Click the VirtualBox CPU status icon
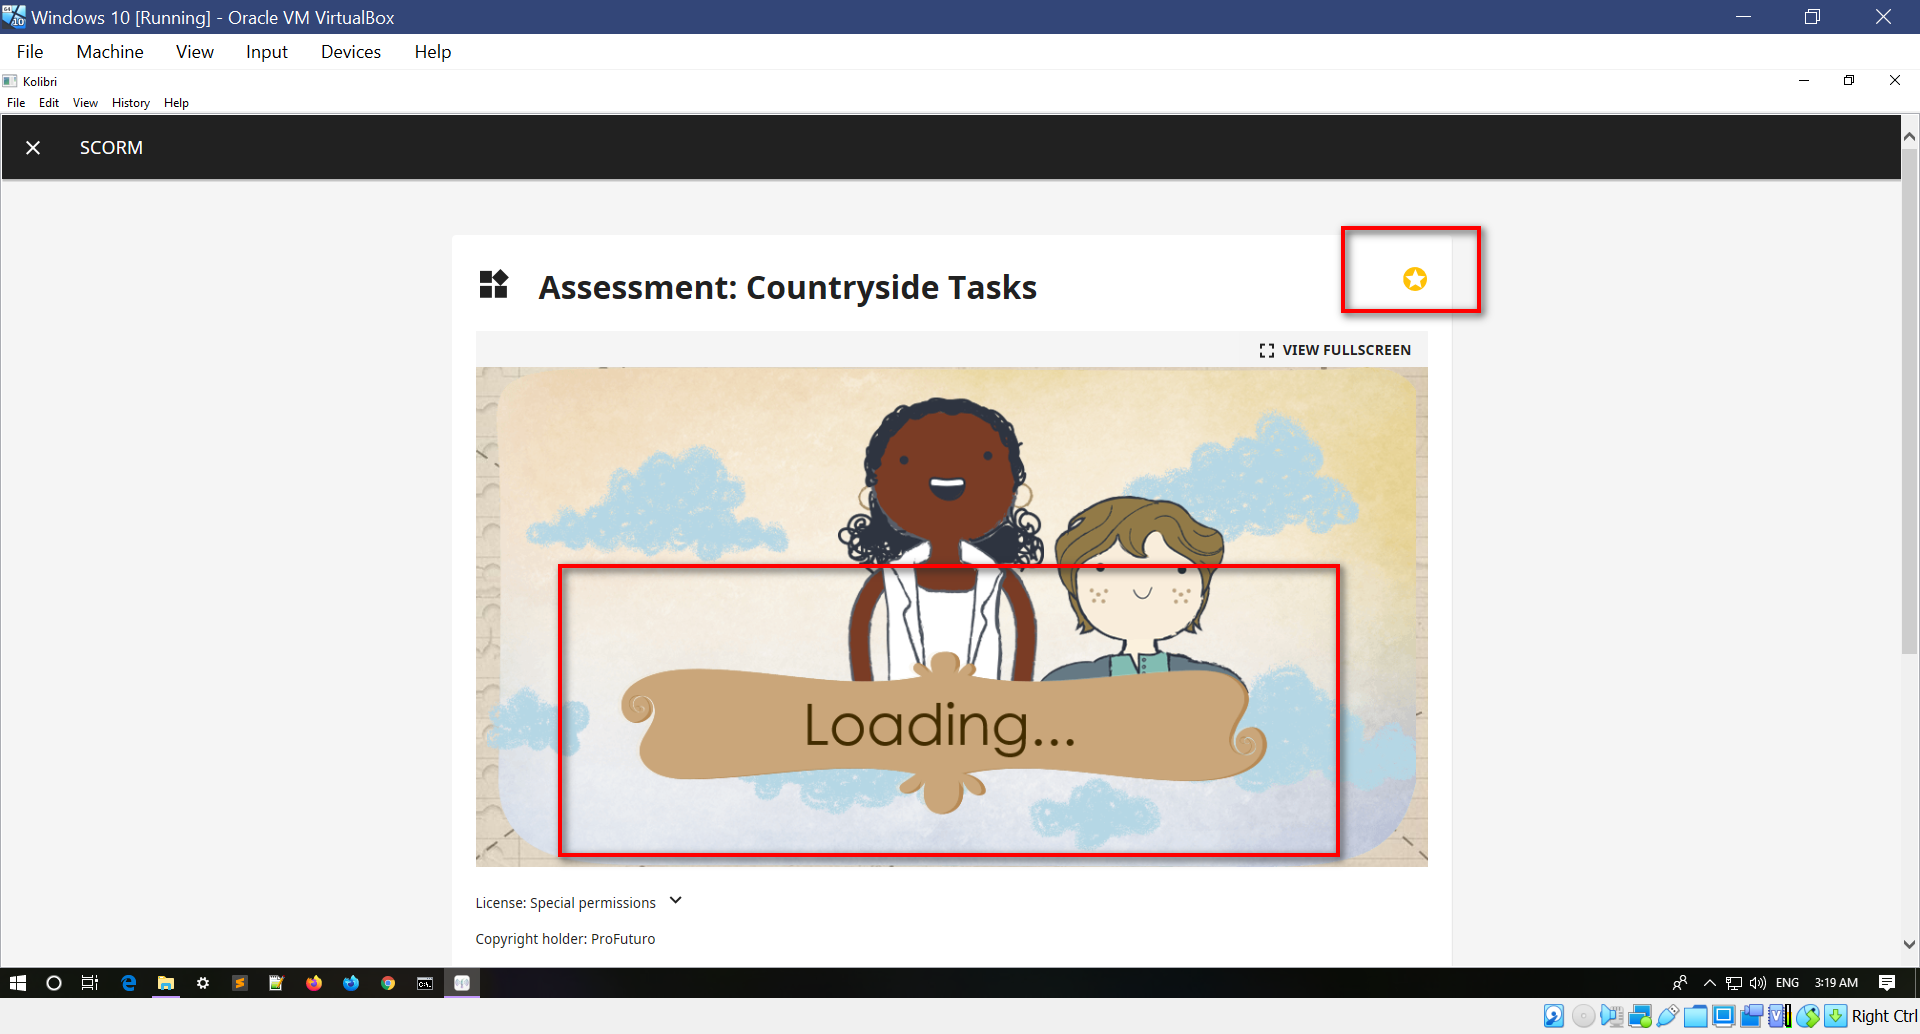The image size is (1920, 1034). [x=1779, y=1016]
